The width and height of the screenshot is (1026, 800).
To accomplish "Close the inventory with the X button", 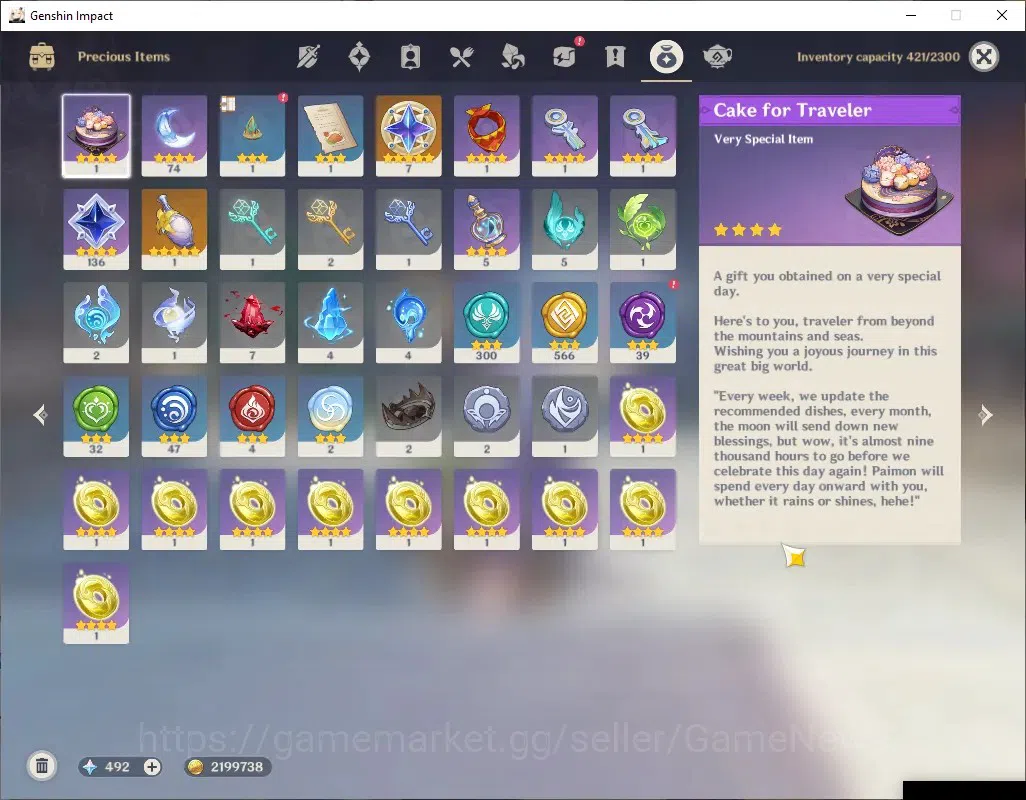I will click(983, 56).
